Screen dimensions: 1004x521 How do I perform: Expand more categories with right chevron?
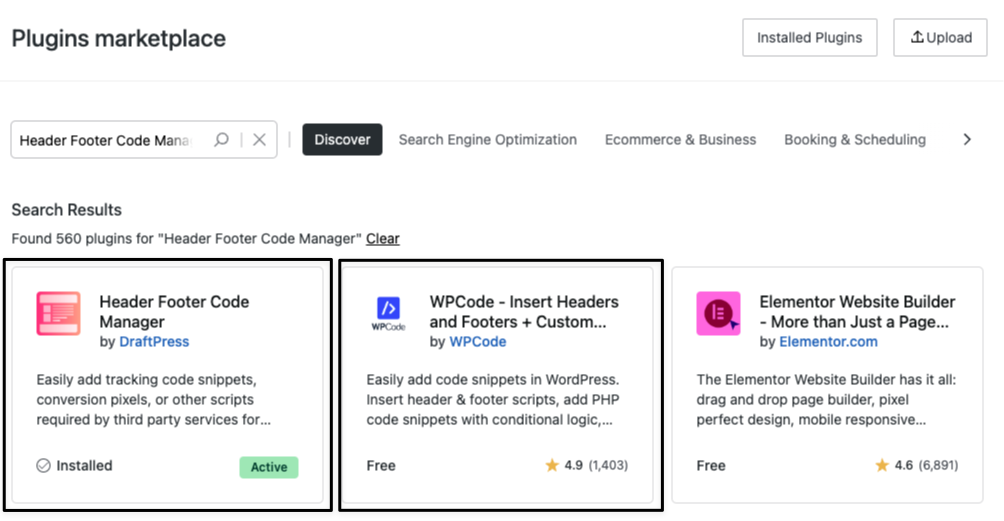point(967,140)
